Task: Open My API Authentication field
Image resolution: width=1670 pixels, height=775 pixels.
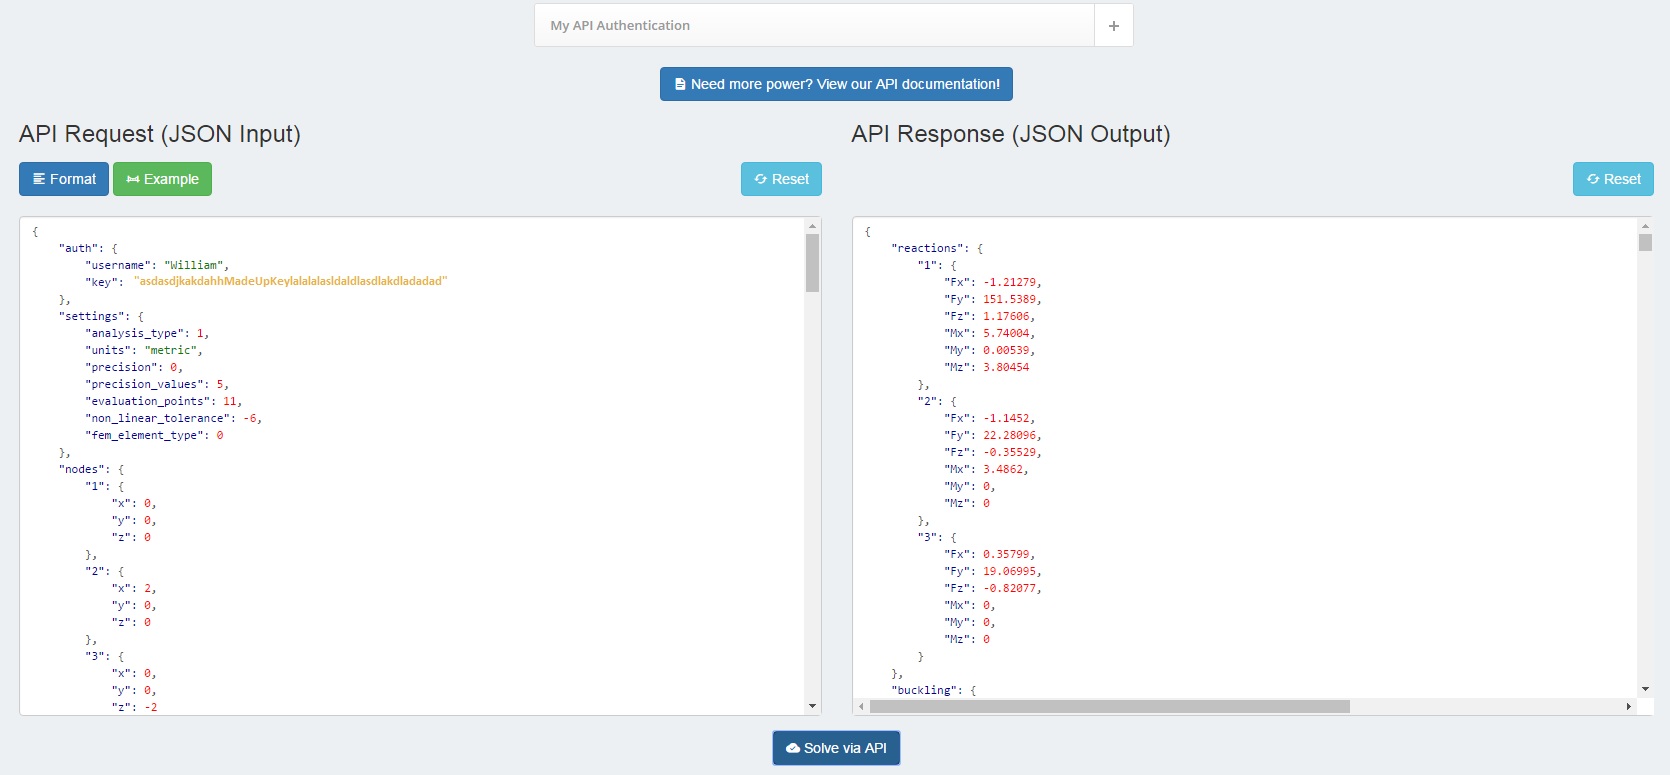Action: (x=814, y=25)
